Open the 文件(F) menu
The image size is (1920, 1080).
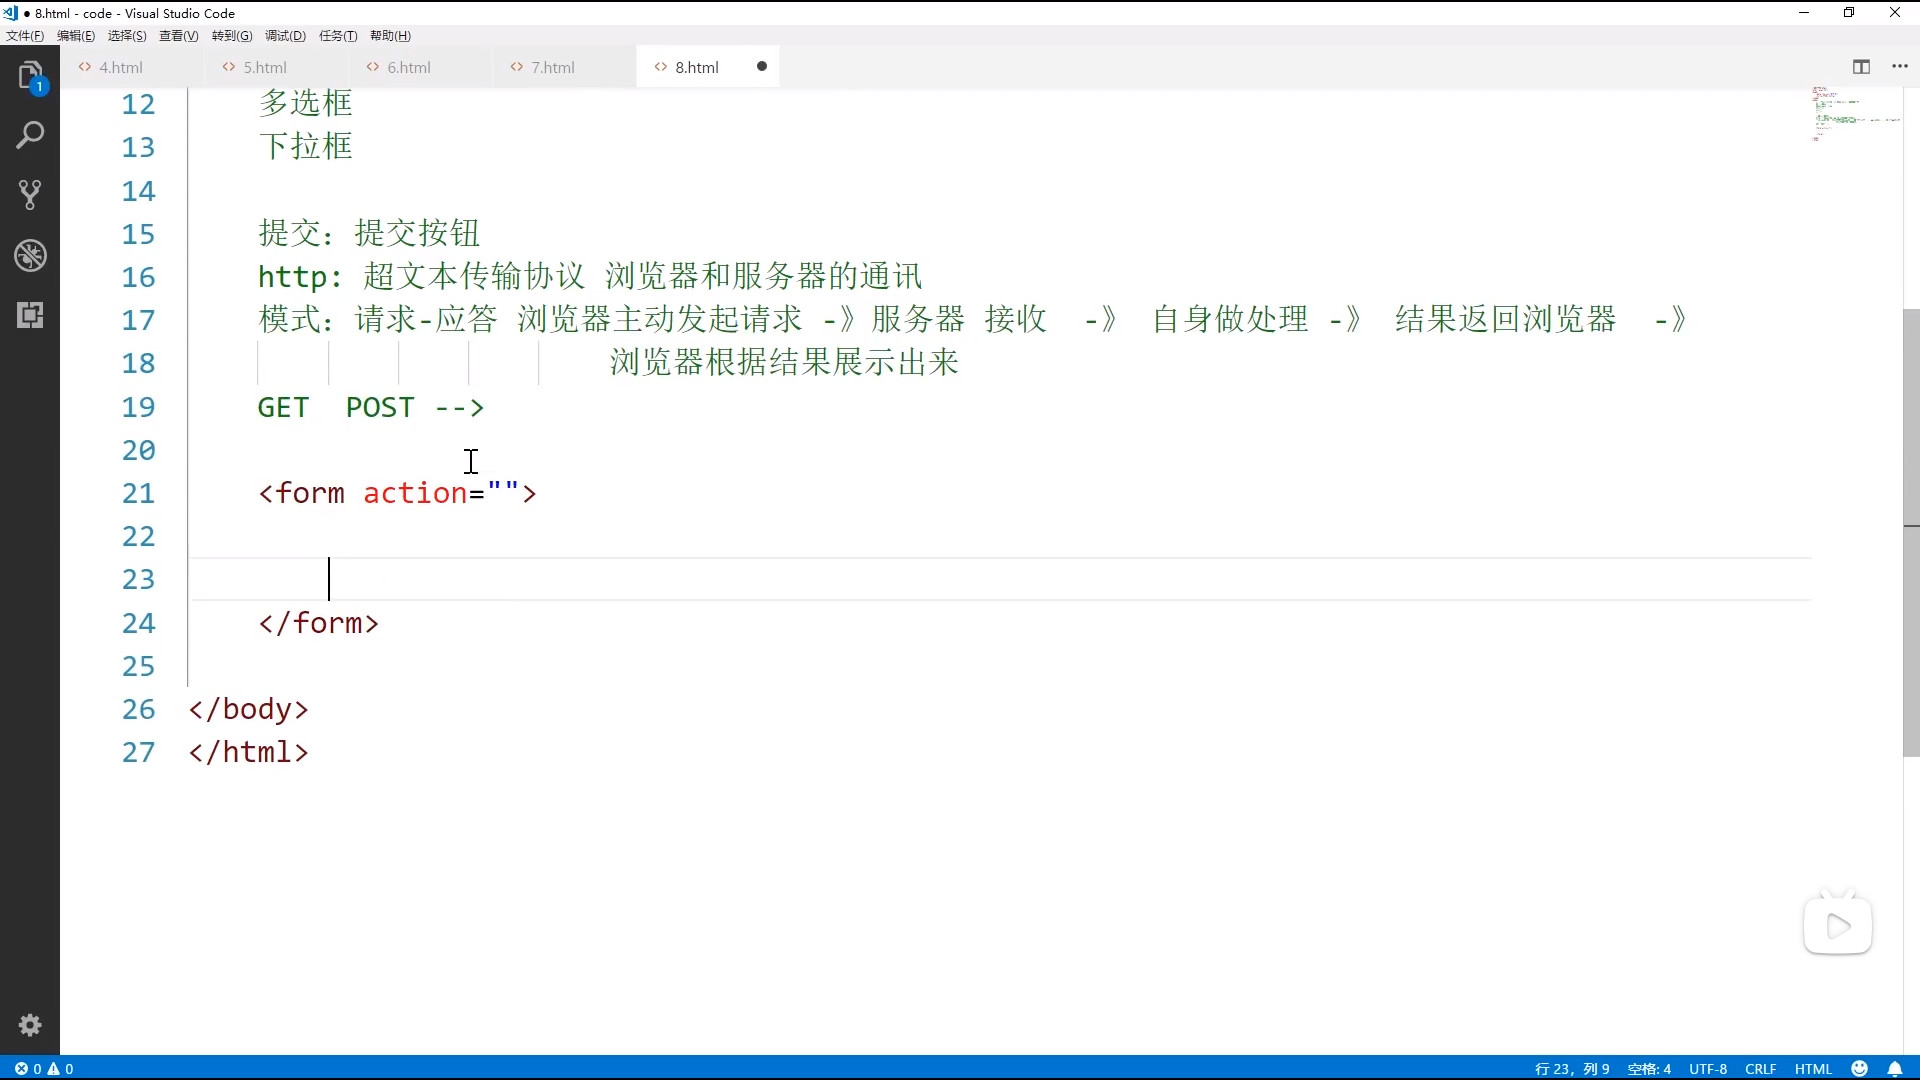click(25, 36)
